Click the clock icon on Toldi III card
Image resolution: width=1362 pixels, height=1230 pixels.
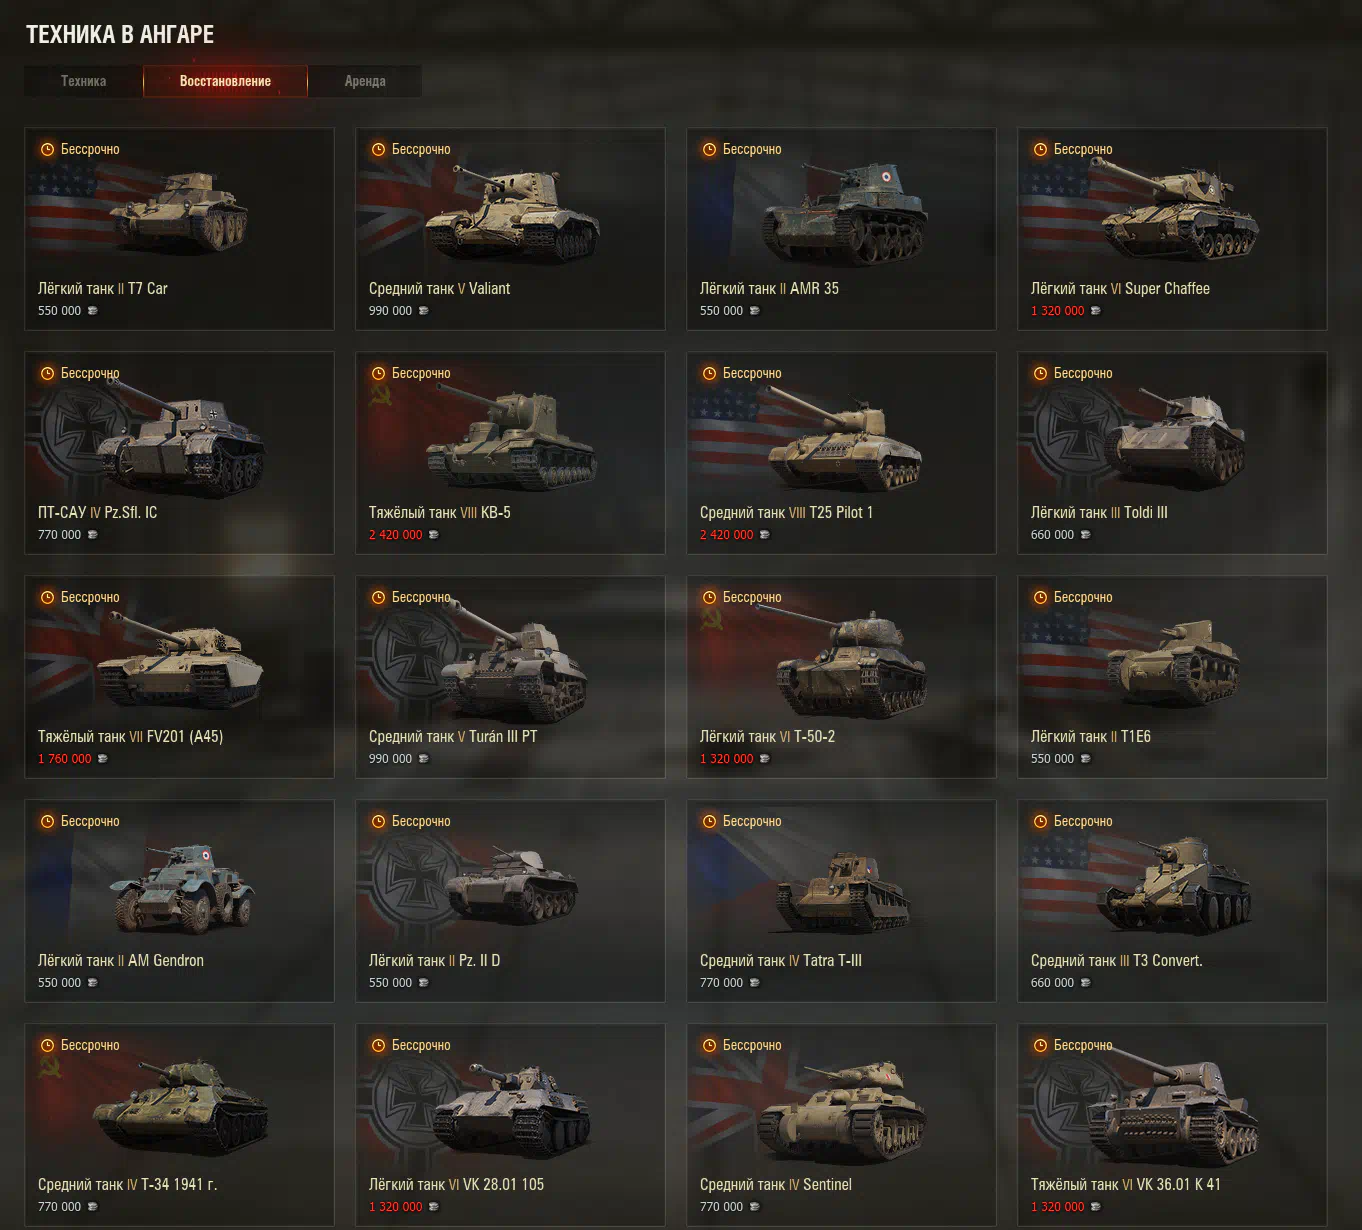coord(1040,373)
